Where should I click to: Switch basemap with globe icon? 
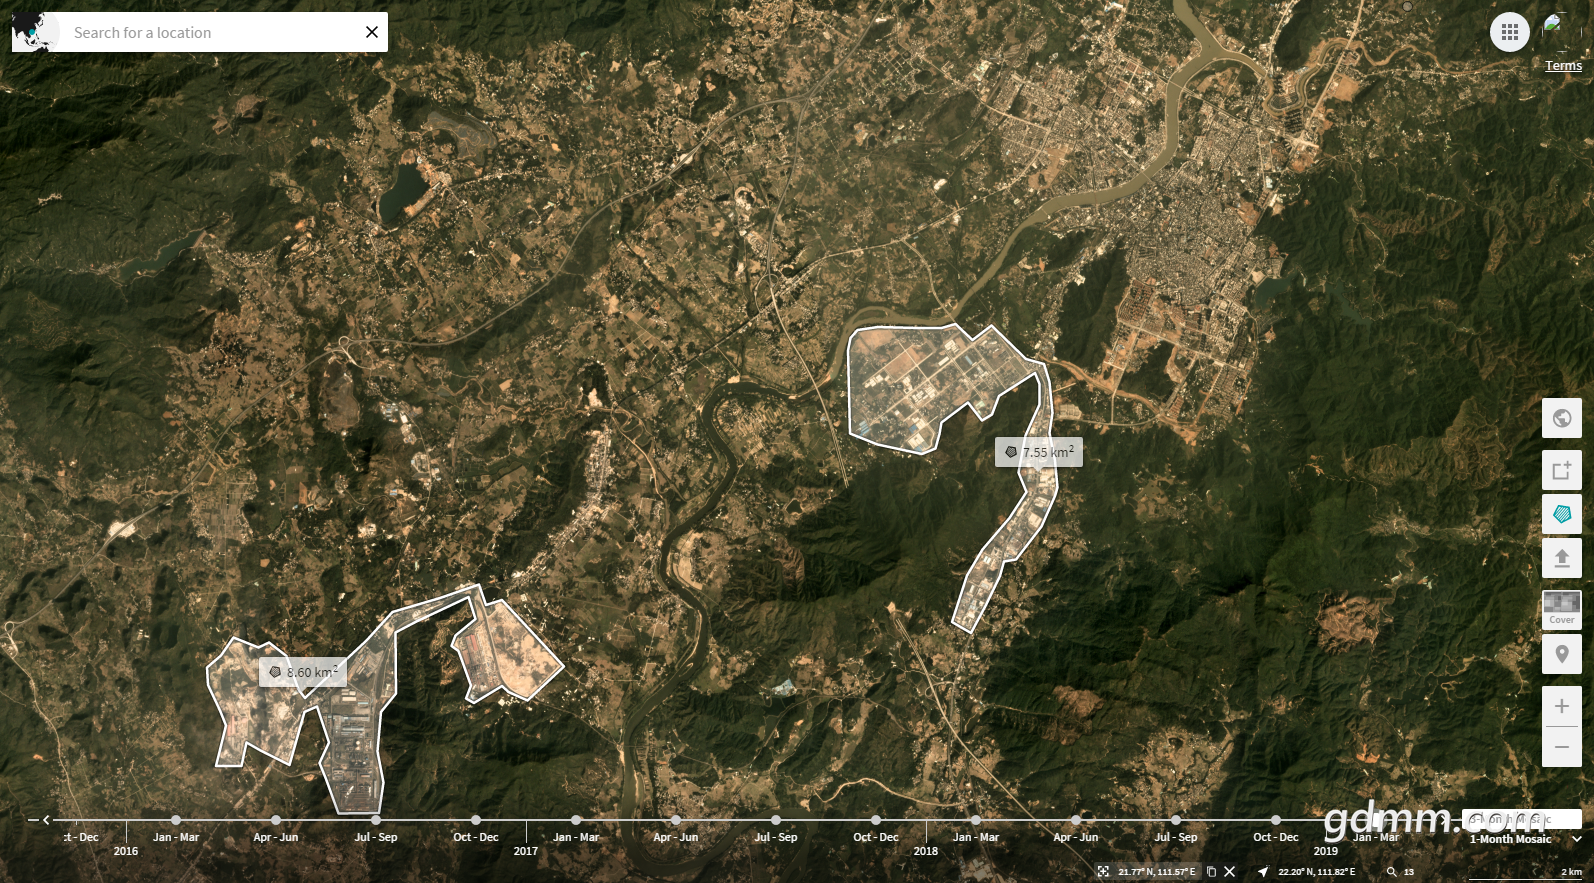tap(1562, 418)
